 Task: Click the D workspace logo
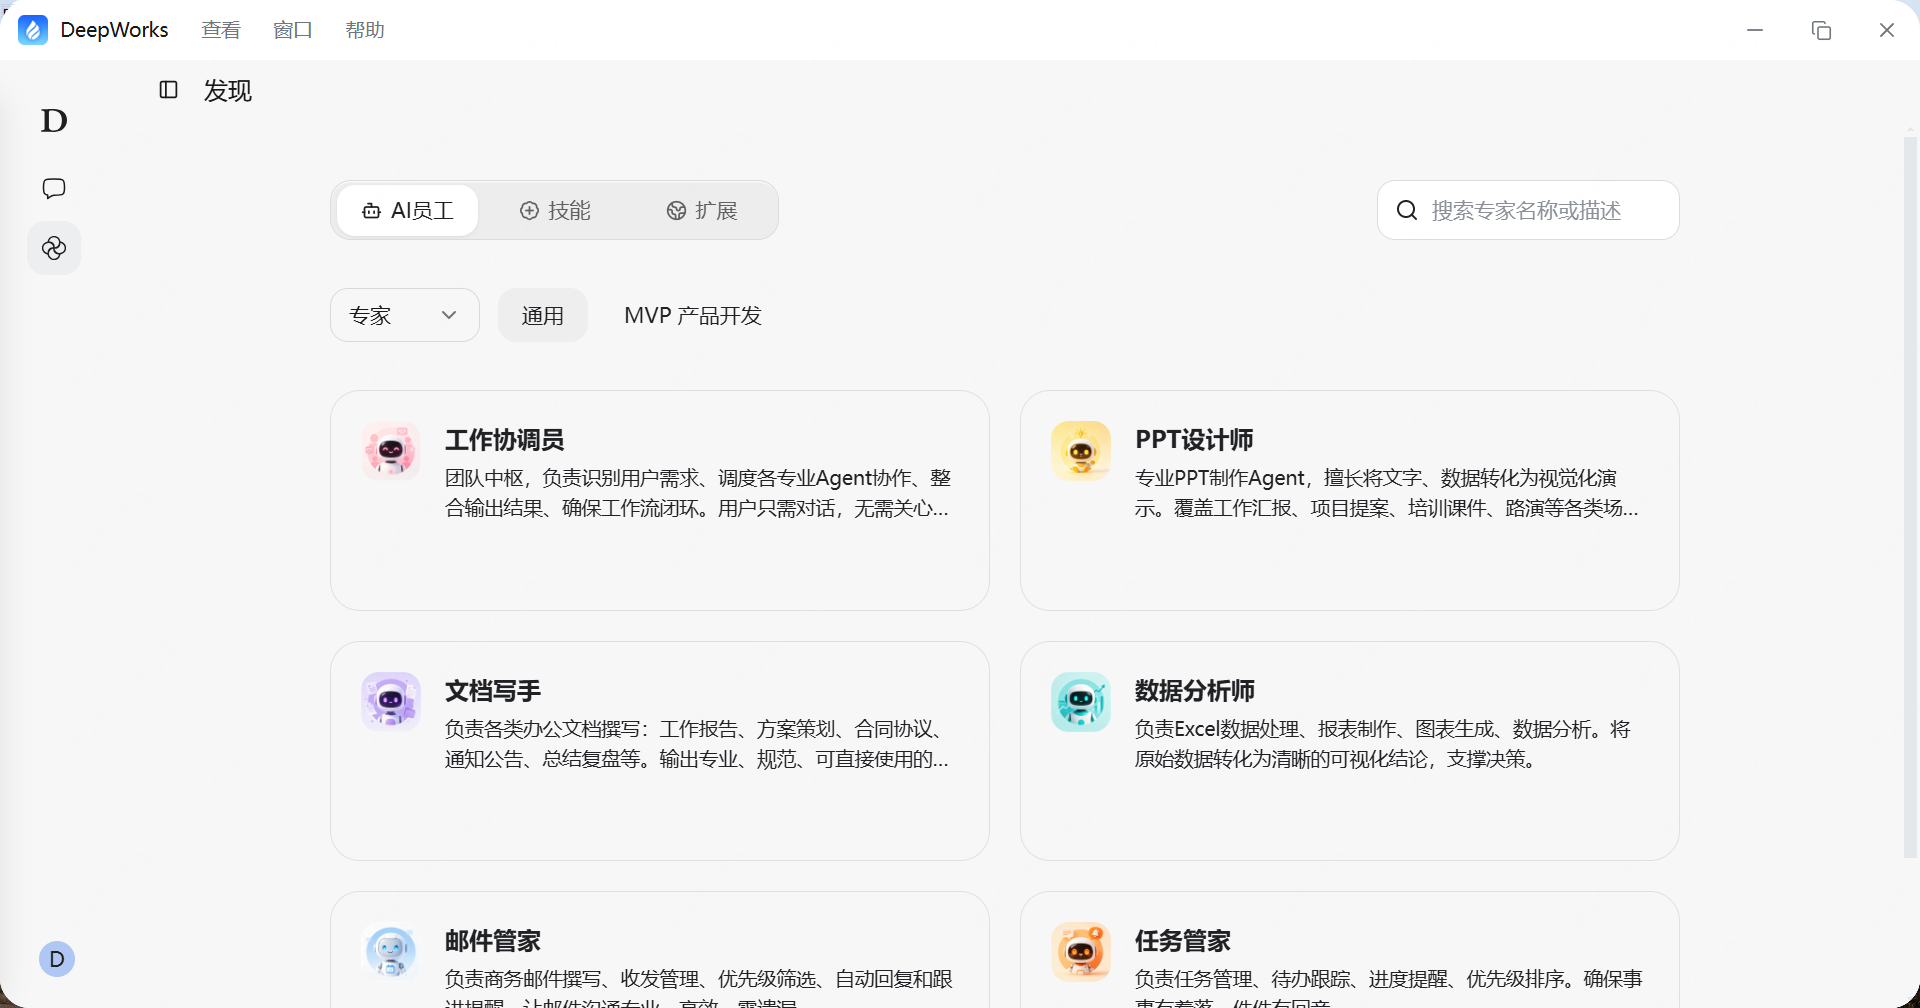54,121
